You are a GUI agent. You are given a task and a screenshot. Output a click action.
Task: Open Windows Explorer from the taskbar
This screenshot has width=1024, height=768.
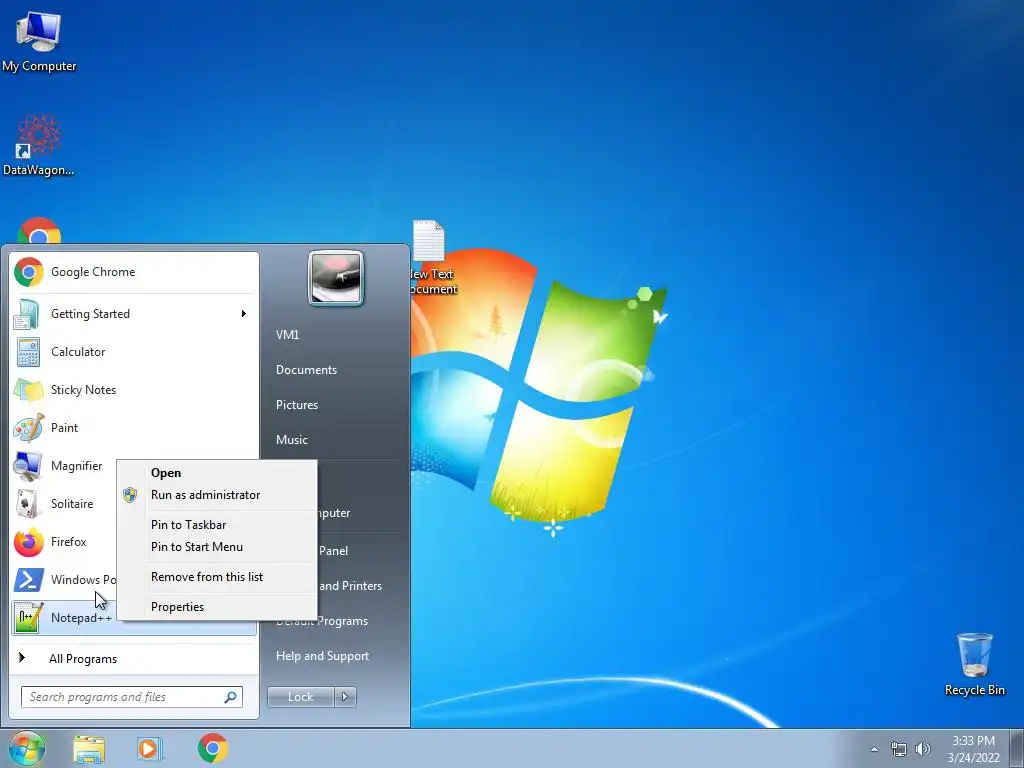89,748
